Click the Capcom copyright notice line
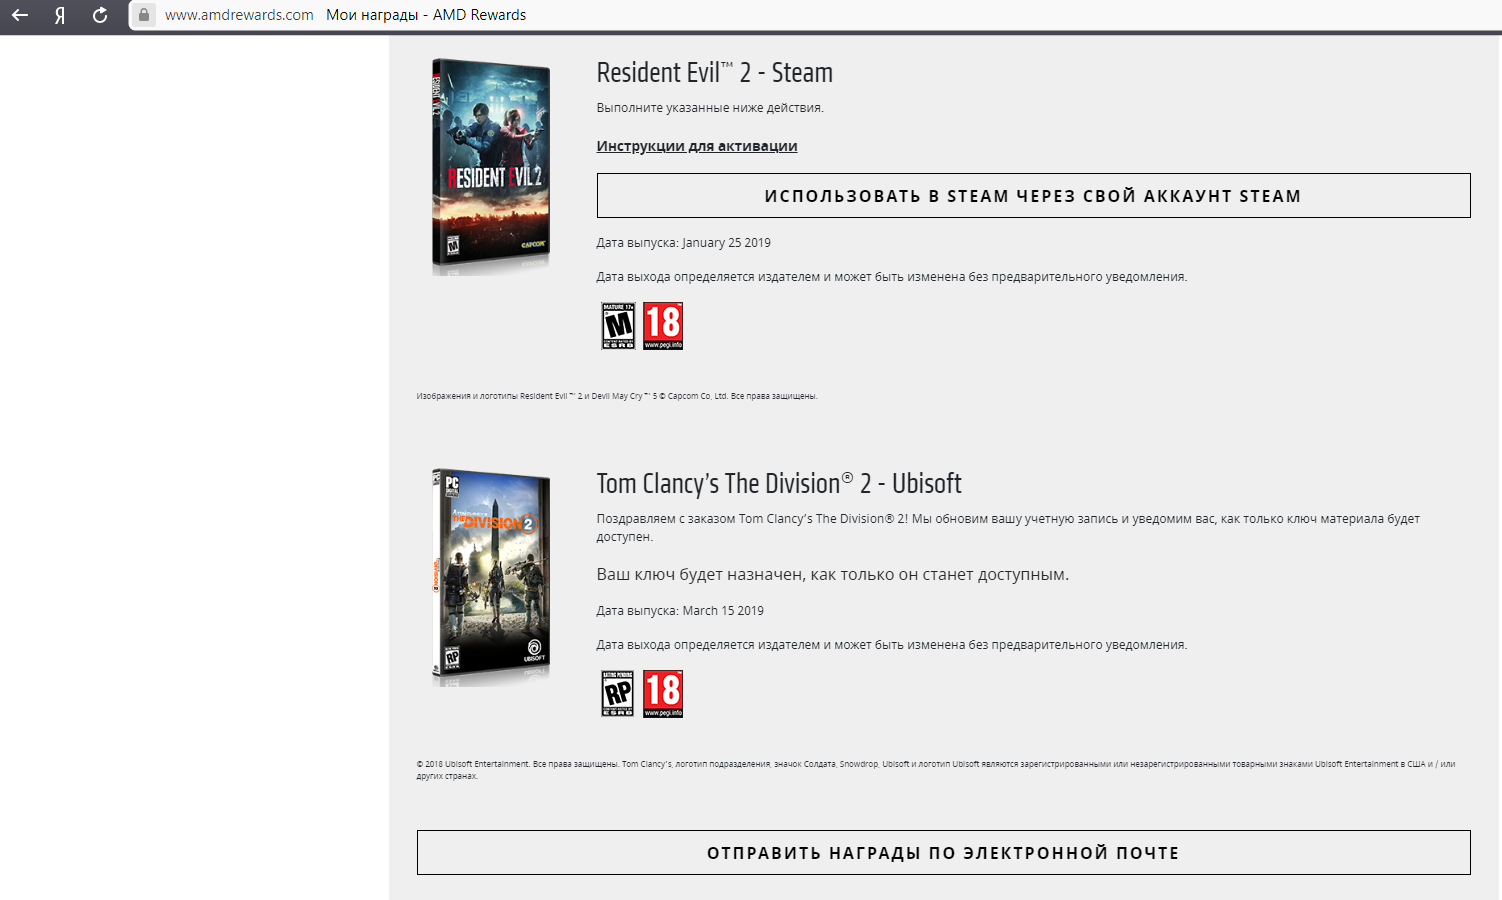 pos(617,396)
